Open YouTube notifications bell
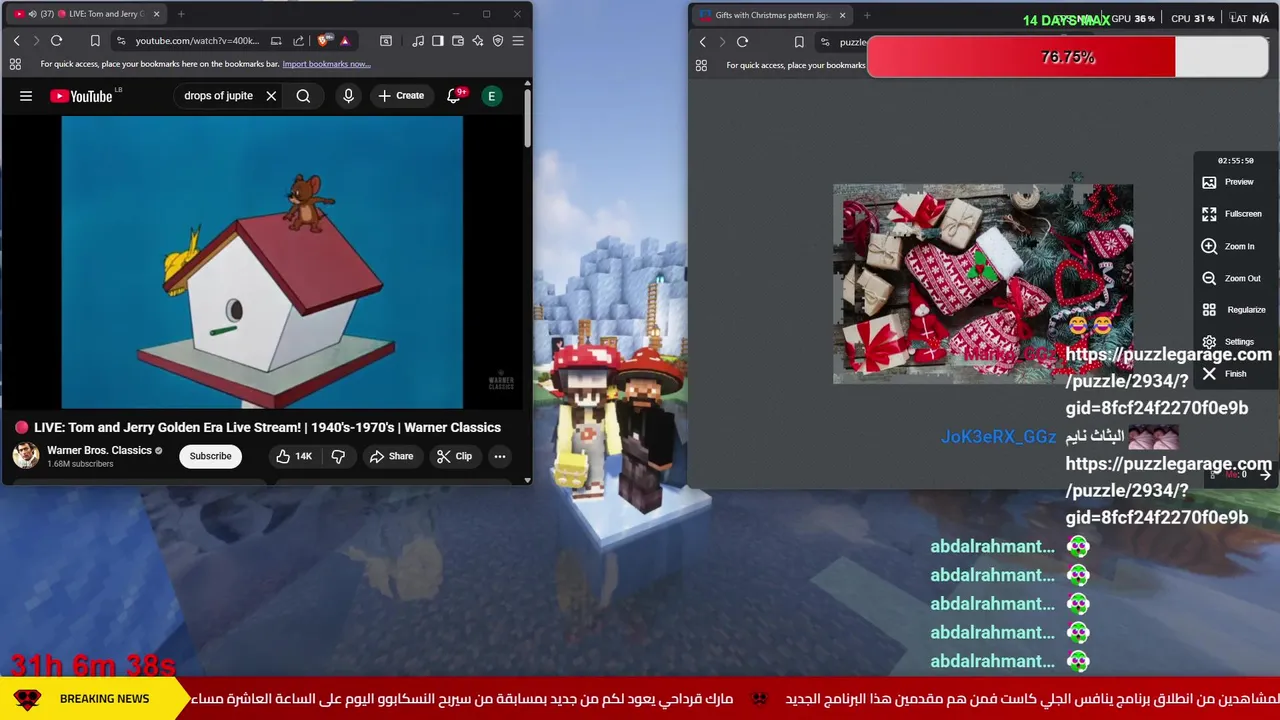This screenshot has width=1280, height=720. [454, 96]
